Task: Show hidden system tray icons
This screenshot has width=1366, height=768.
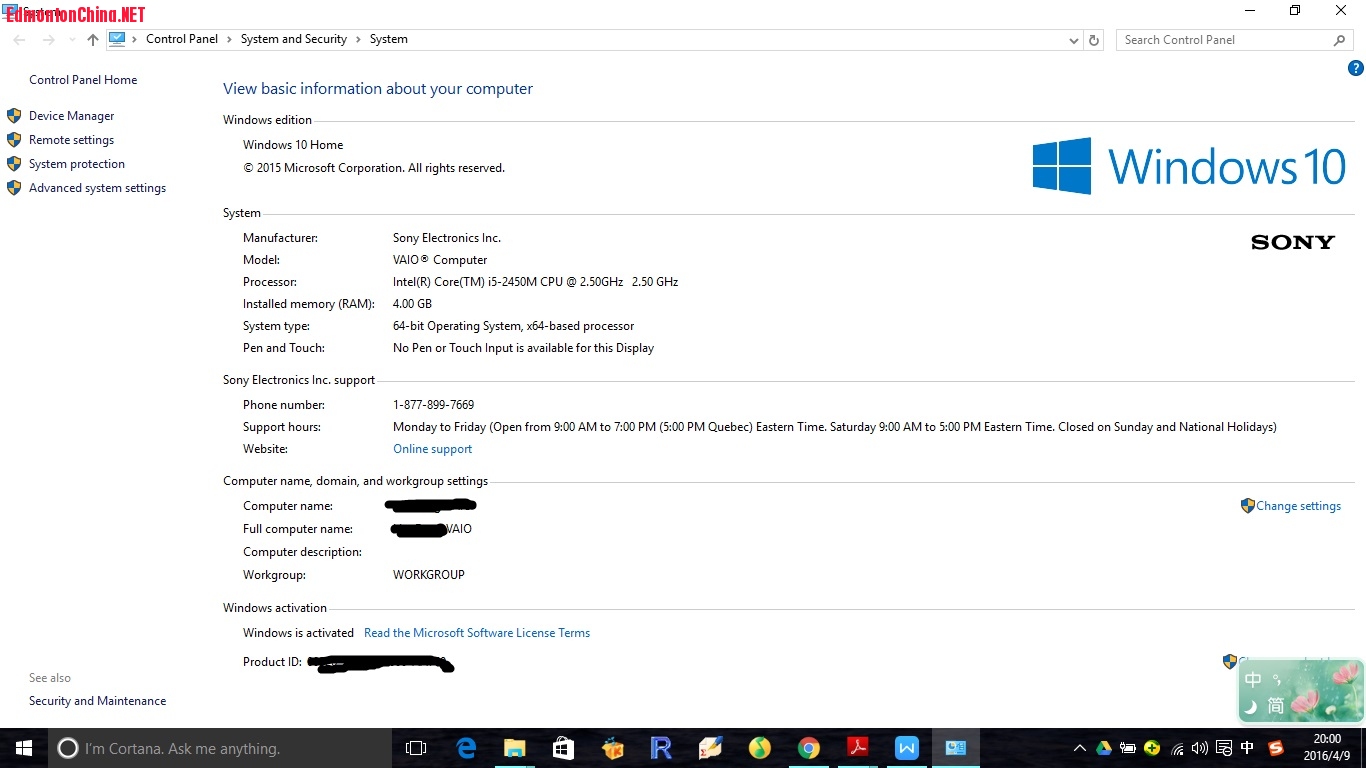Action: [x=1080, y=748]
